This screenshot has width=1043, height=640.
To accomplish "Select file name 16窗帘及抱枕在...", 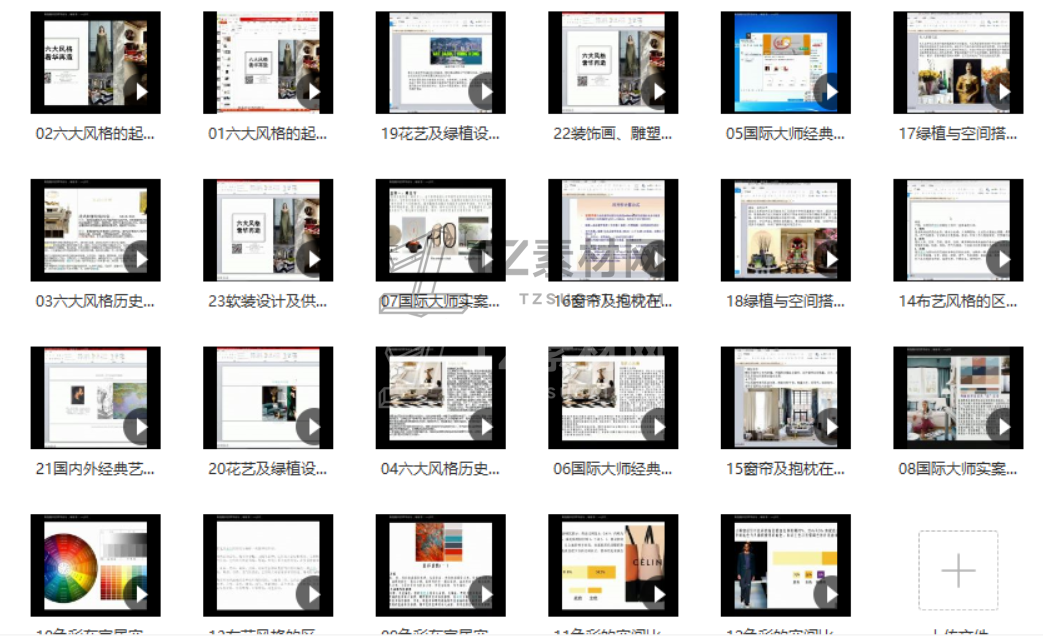I will 613,301.
